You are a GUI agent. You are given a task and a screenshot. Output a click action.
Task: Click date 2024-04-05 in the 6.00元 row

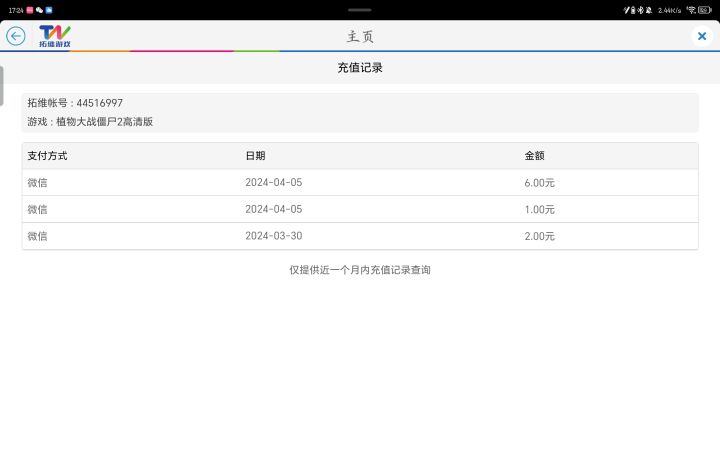274,182
